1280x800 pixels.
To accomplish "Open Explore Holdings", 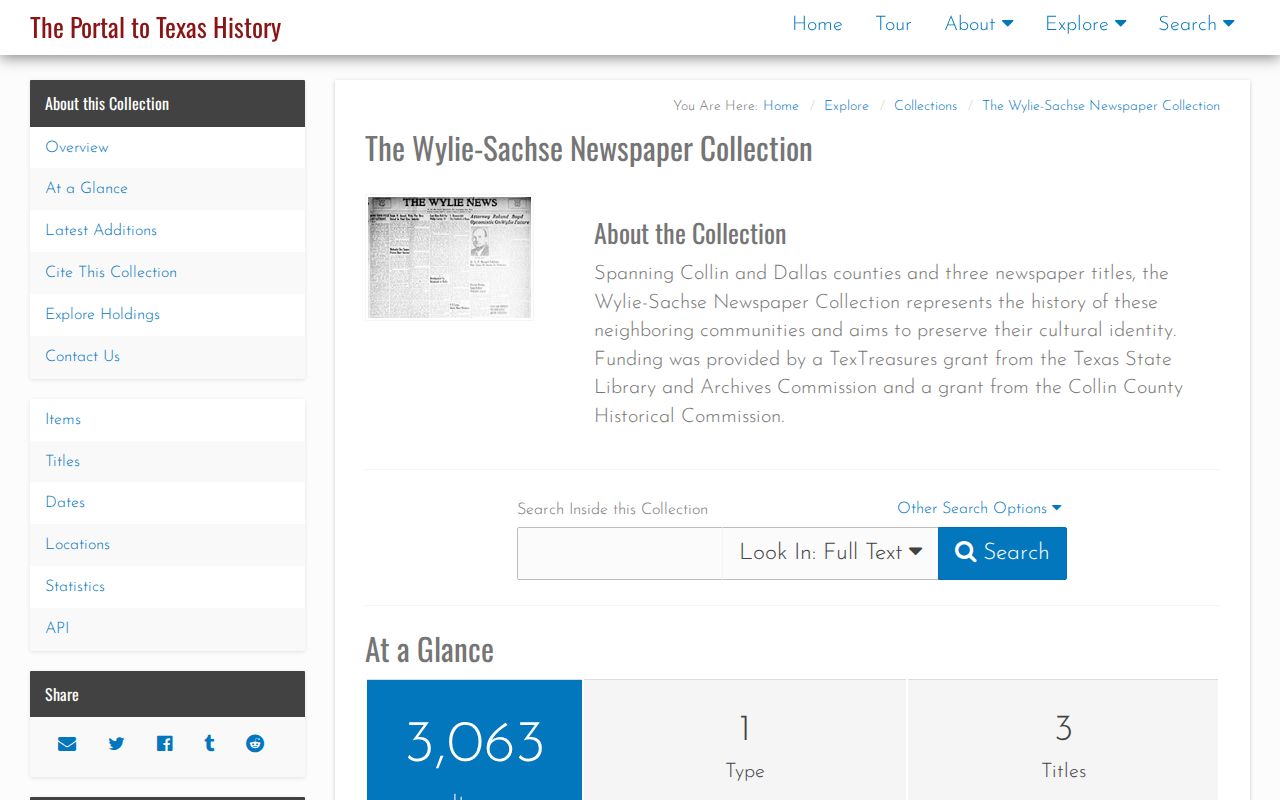I will [x=168, y=315].
